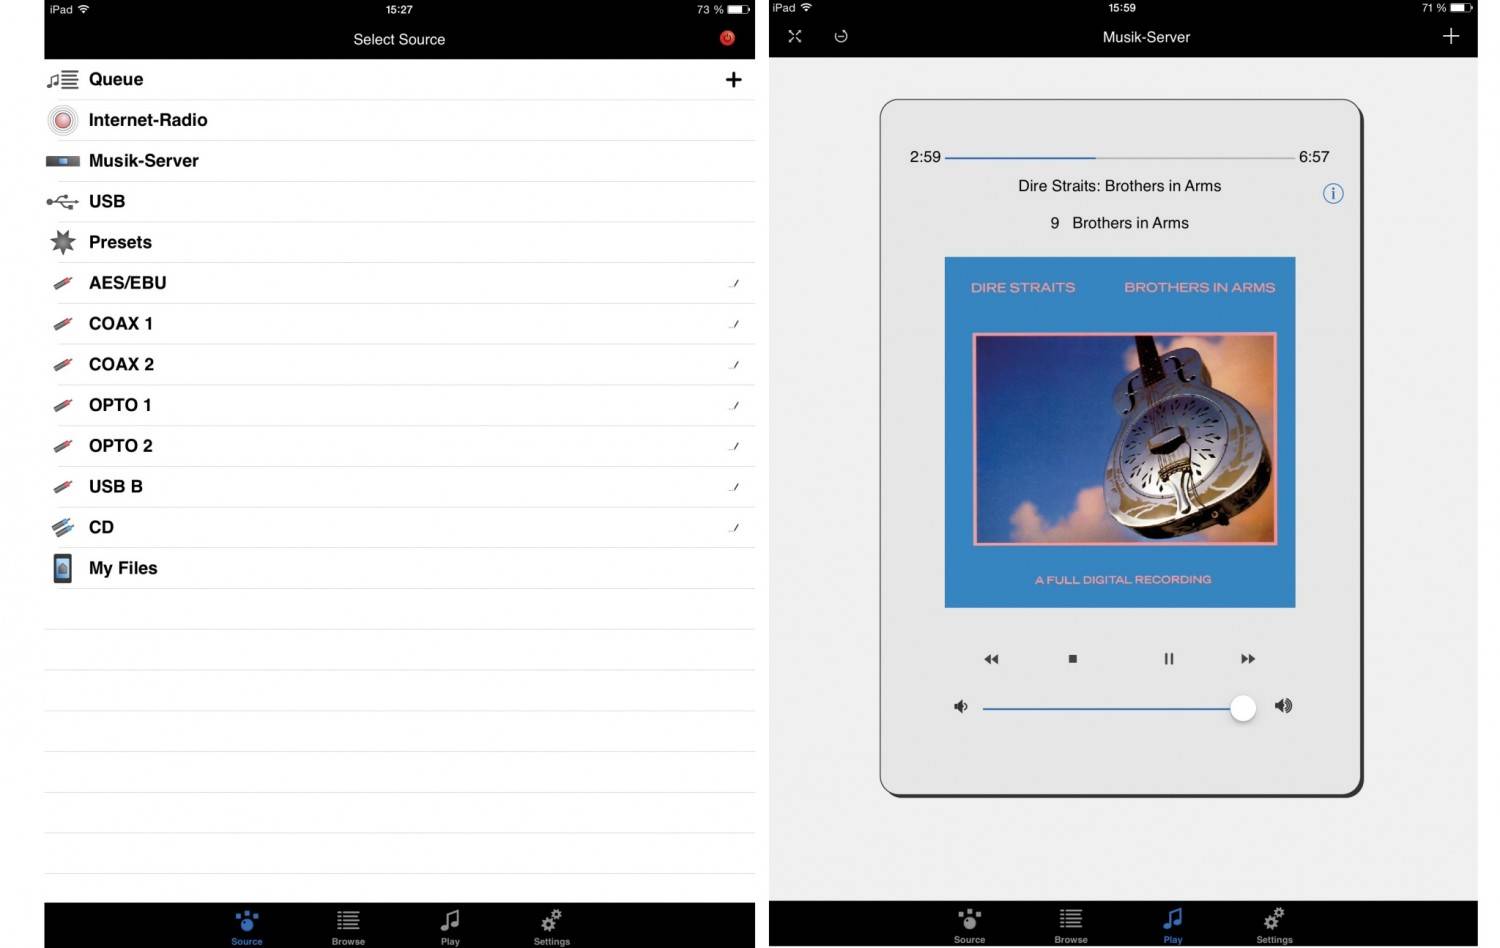The image size is (1500, 948).
Task: Tap the Internet-Radio round icon
Action: click(63, 120)
